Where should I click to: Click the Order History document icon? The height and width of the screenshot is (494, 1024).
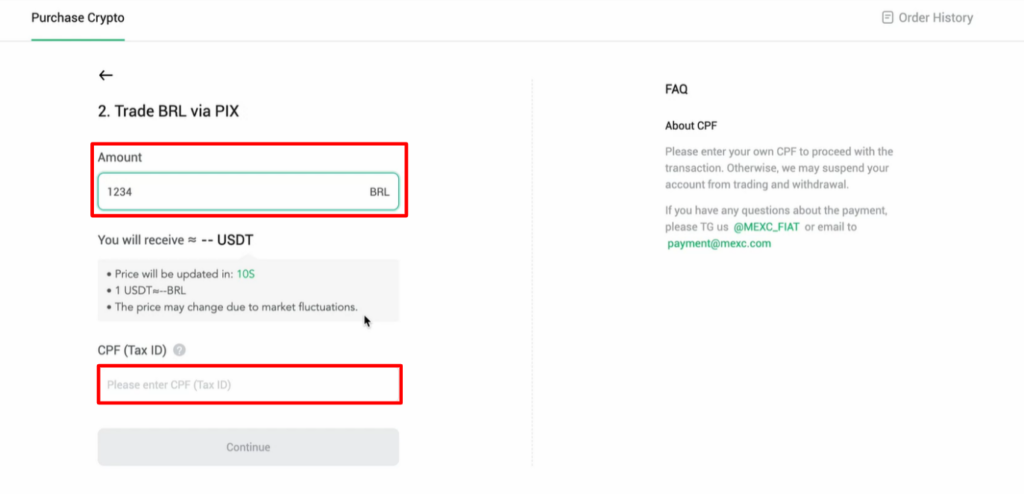[887, 18]
